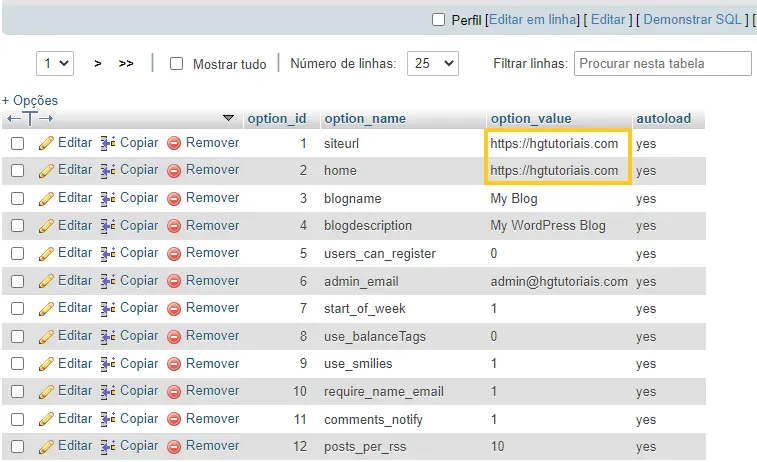The image size is (757, 462).
Task: Open the column options triangle dropdown
Action: click(x=228, y=118)
